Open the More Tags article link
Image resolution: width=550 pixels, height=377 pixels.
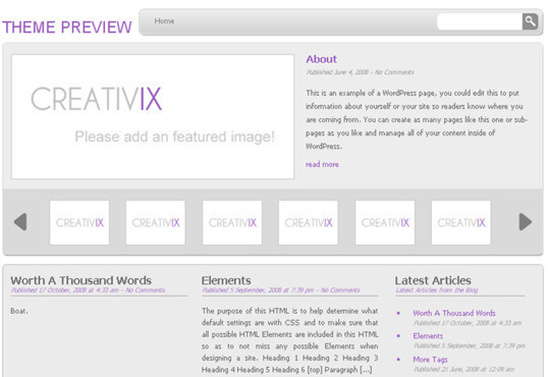[x=430, y=359]
